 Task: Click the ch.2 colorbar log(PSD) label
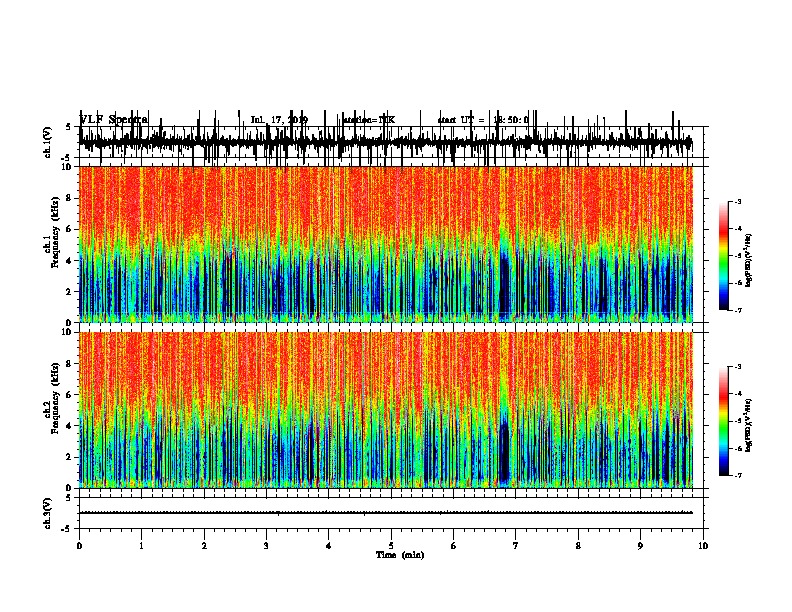coord(749,425)
